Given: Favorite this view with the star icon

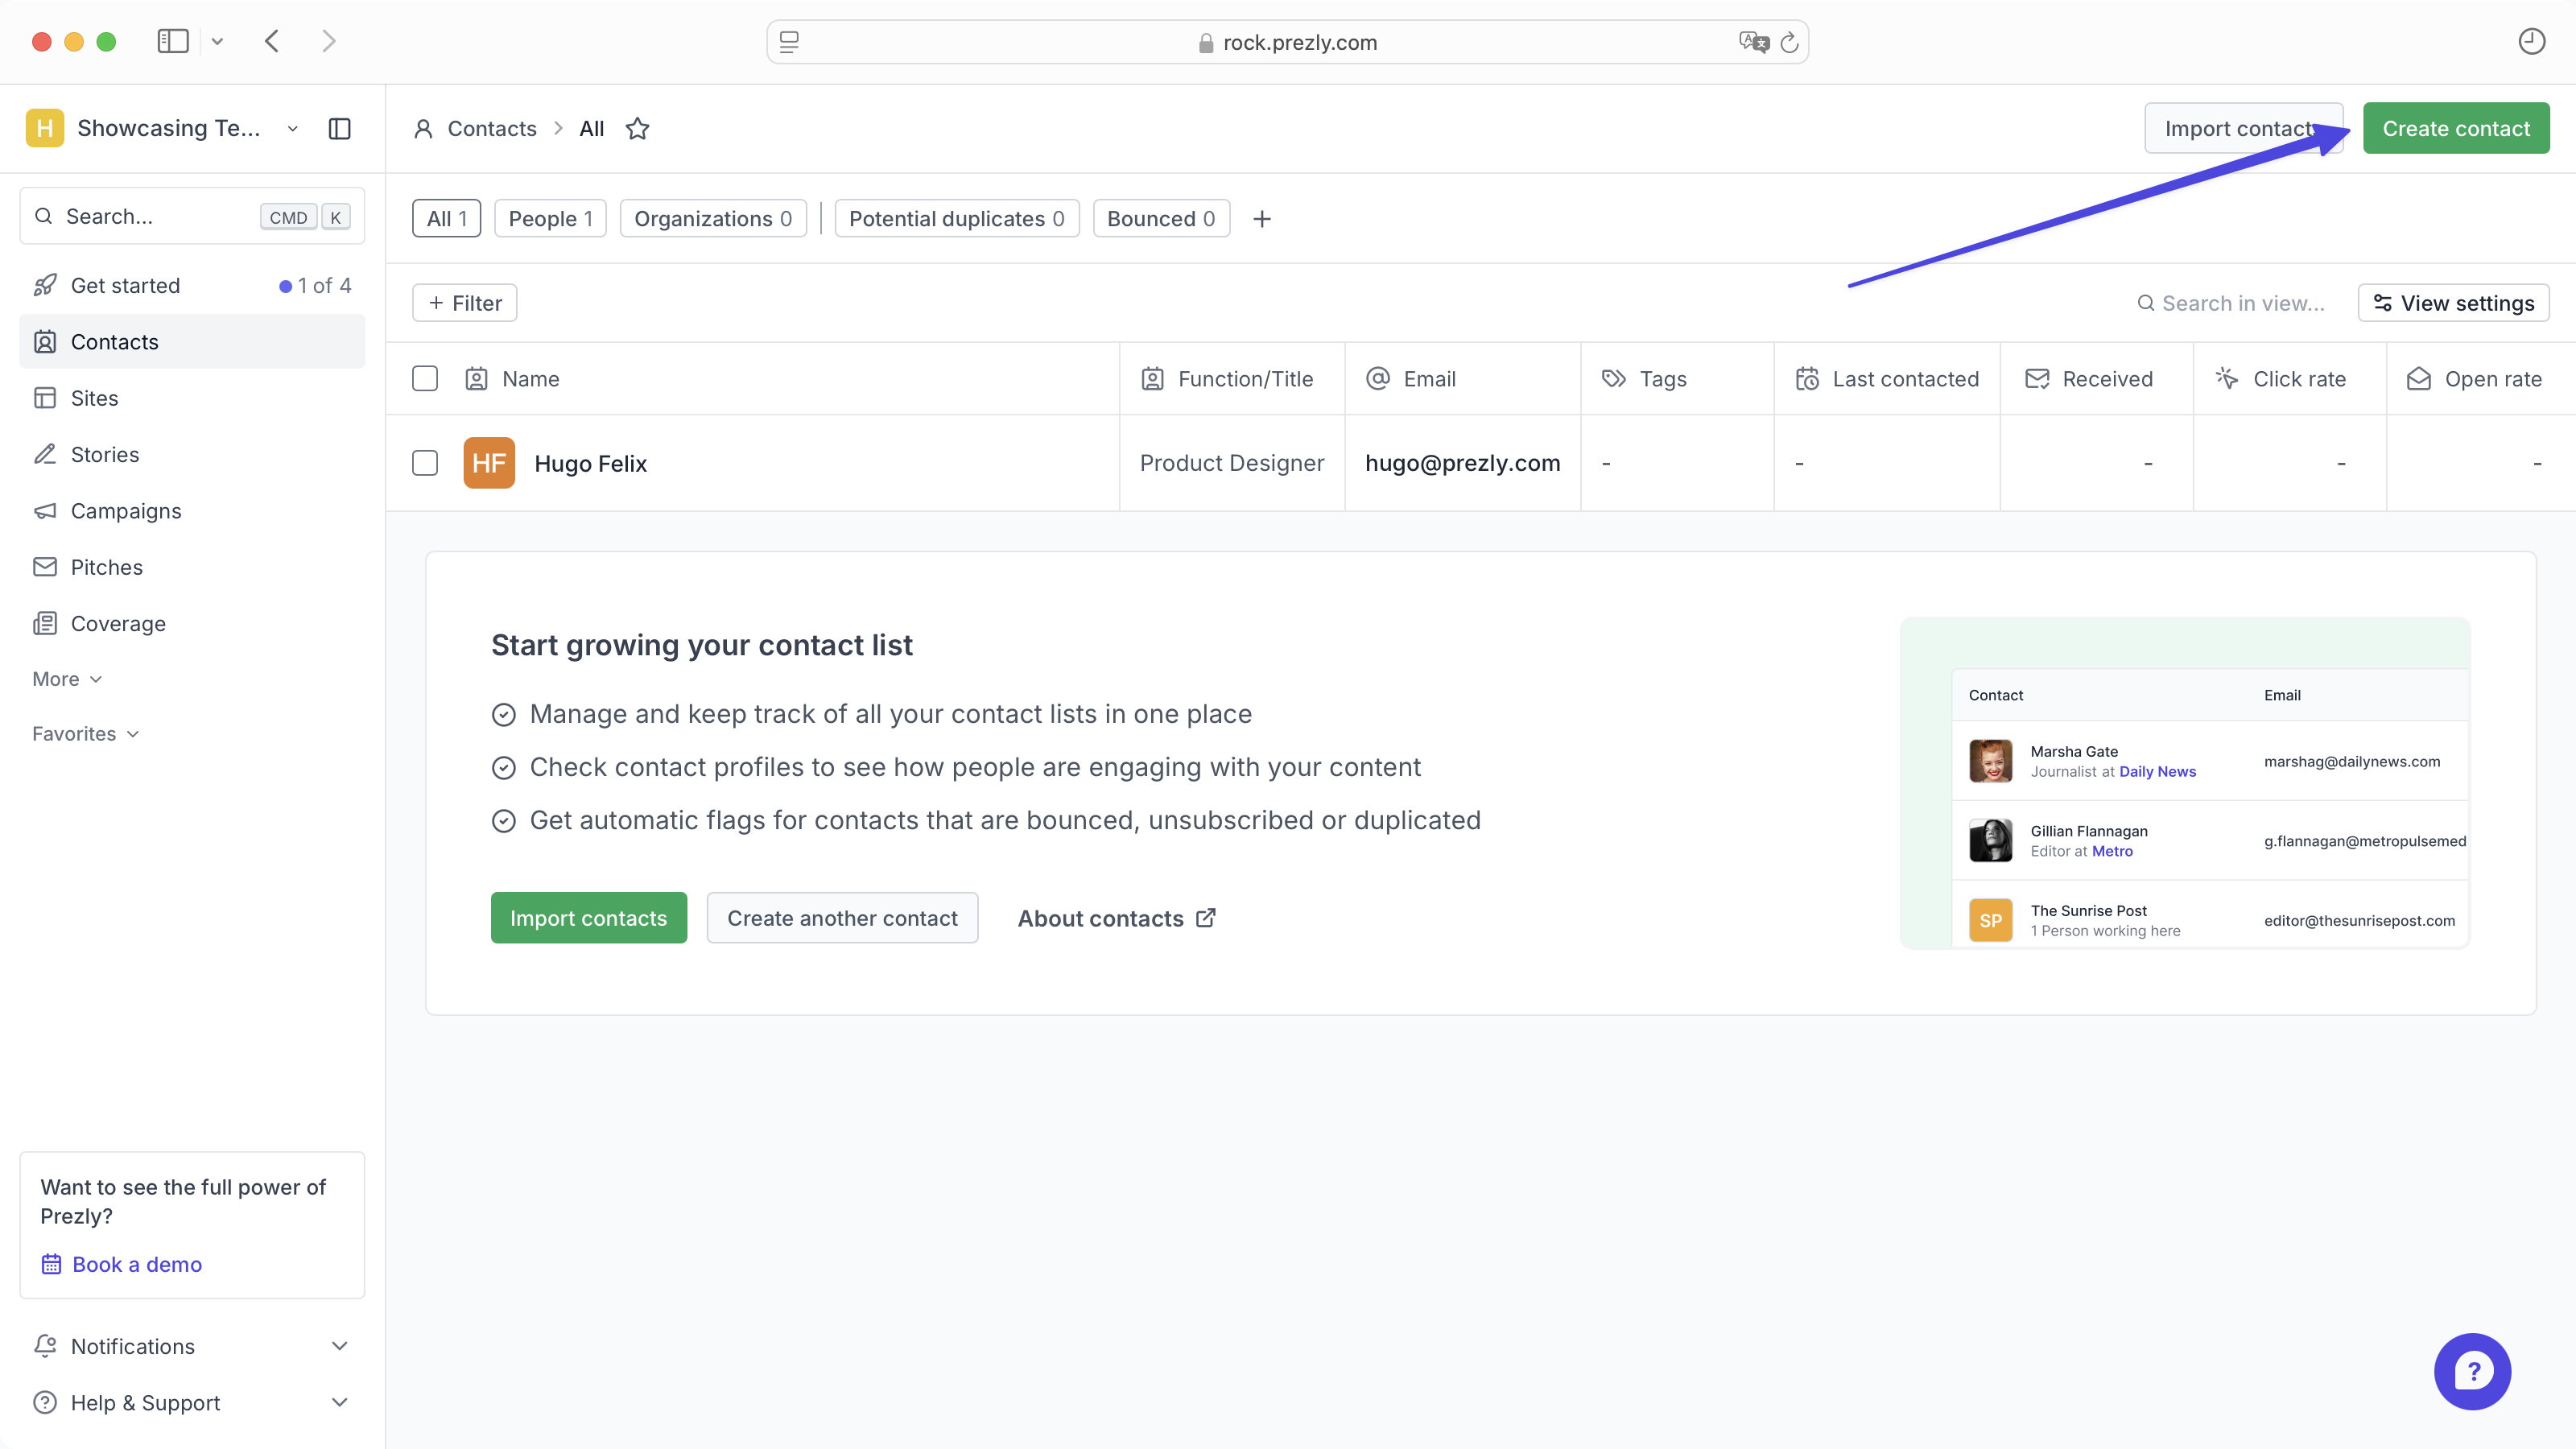Looking at the screenshot, I should 637,128.
